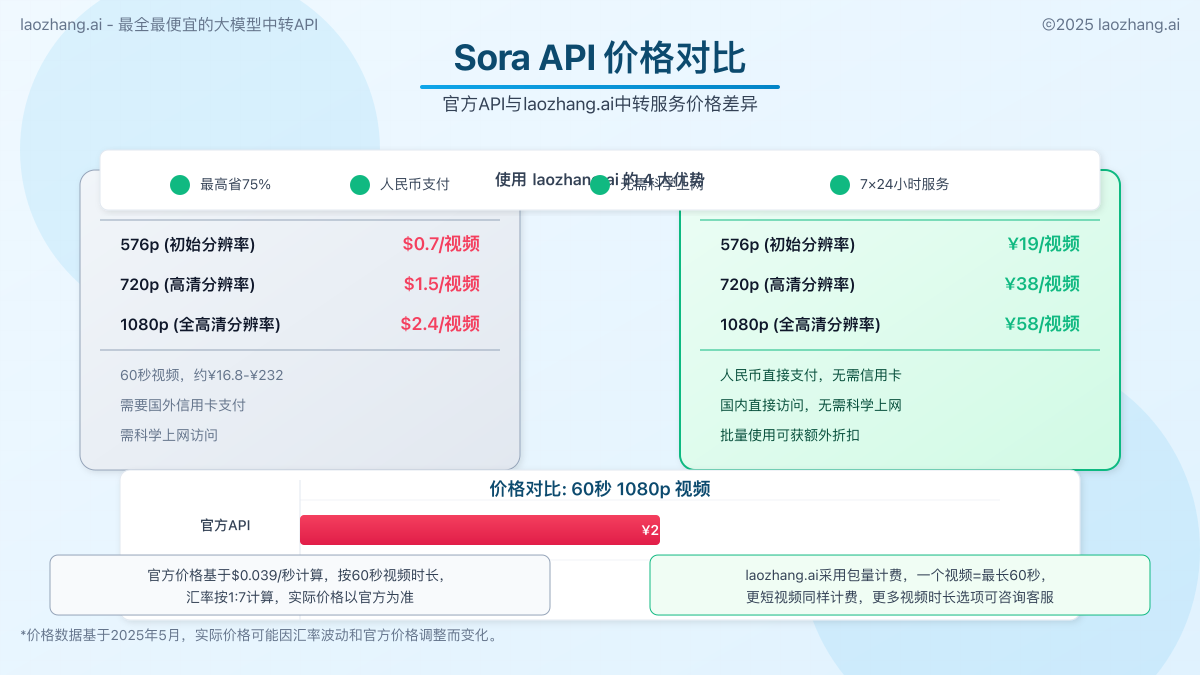Click the laozhang 576p row label beside ¥19/视频
1200x675 pixels.
pos(788,244)
